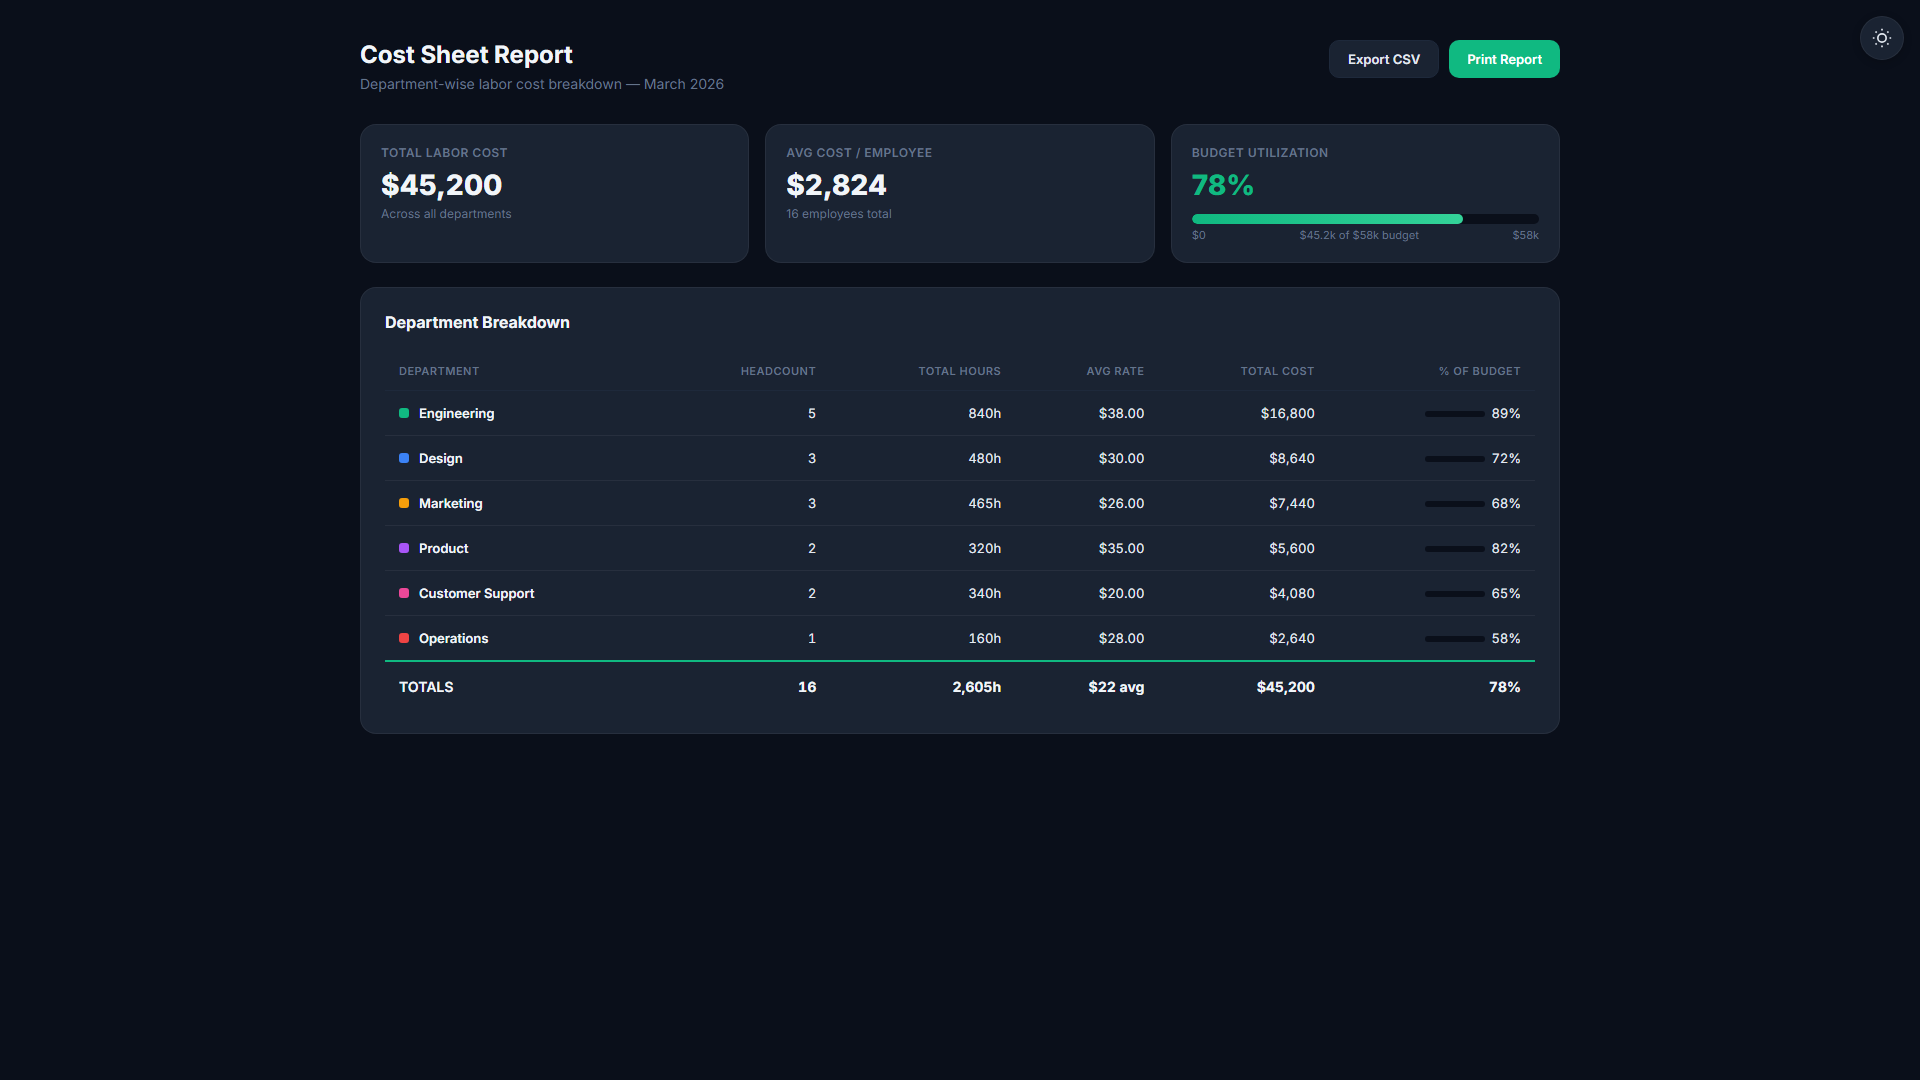
Task: Click Marketing's 68% budget bar
Action: coord(1454,503)
